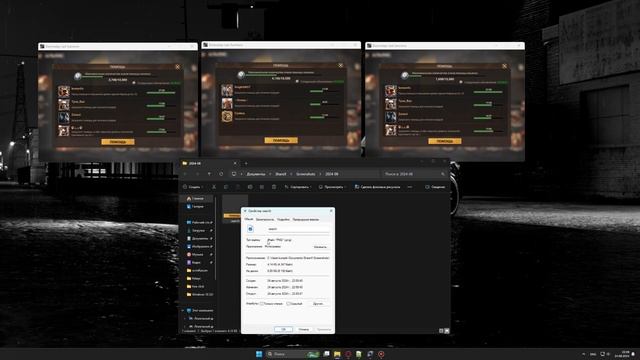The image size is (640, 360).
Task: Switch Explorer to large thumbnails view icon
Action: 447,331
